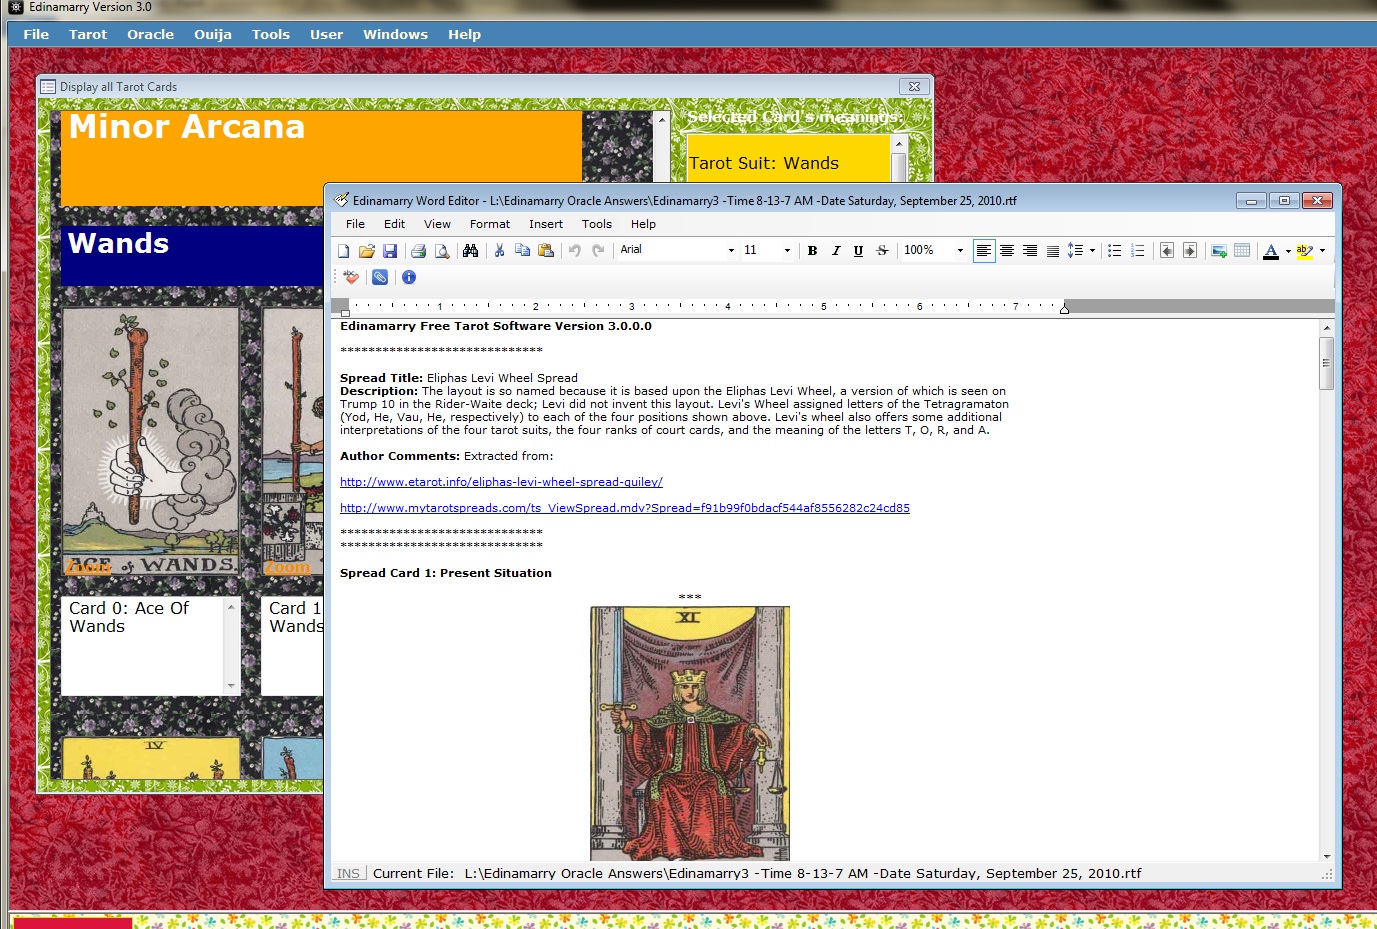Viewport: 1377px width, 929px height.
Task: Select center text alignment
Action: point(1007,251)
